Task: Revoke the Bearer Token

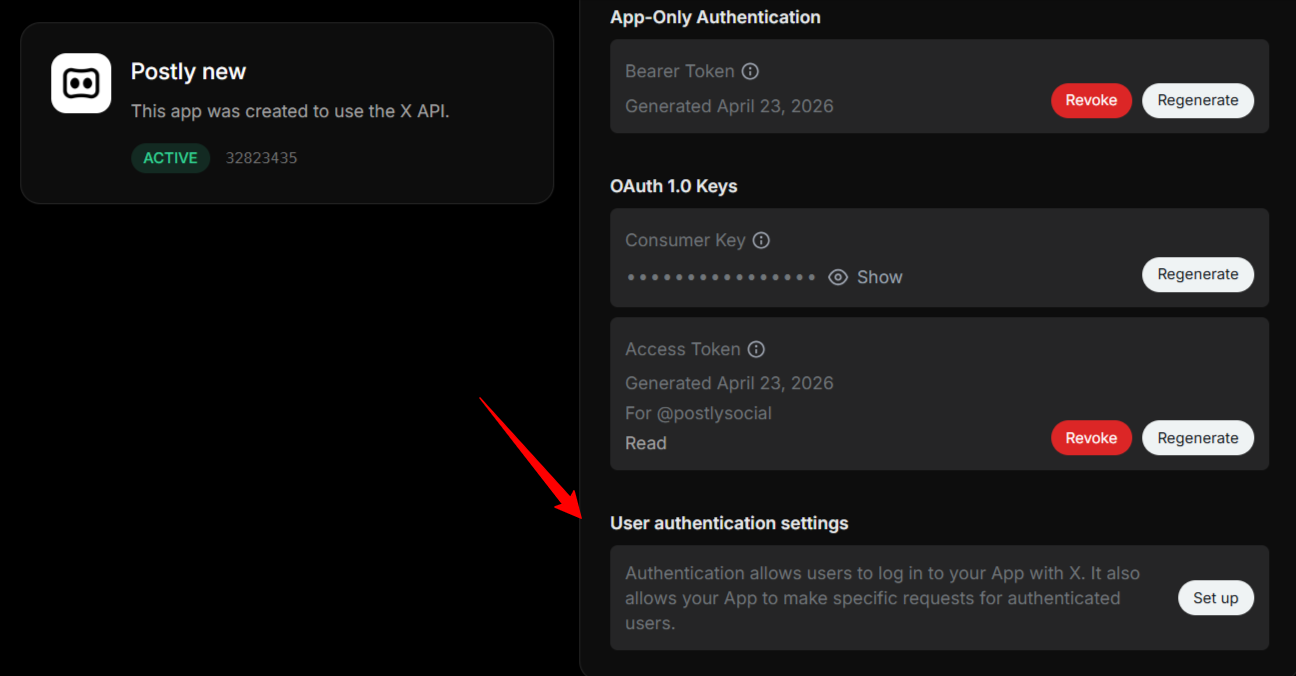Action: click(x=1091, y=100)
